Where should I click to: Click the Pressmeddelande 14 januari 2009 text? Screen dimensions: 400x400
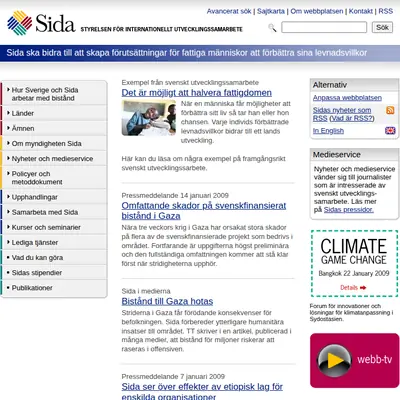click(x=175, y=195)
